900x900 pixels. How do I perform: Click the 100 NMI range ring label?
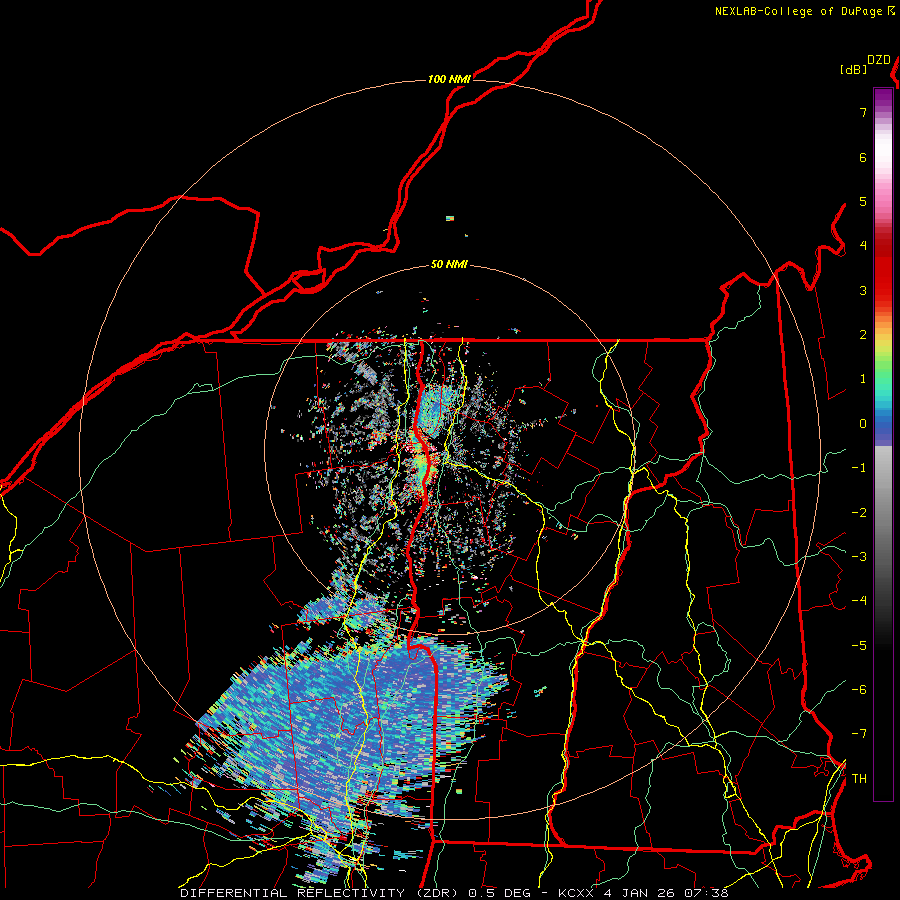tap(449, 79)
